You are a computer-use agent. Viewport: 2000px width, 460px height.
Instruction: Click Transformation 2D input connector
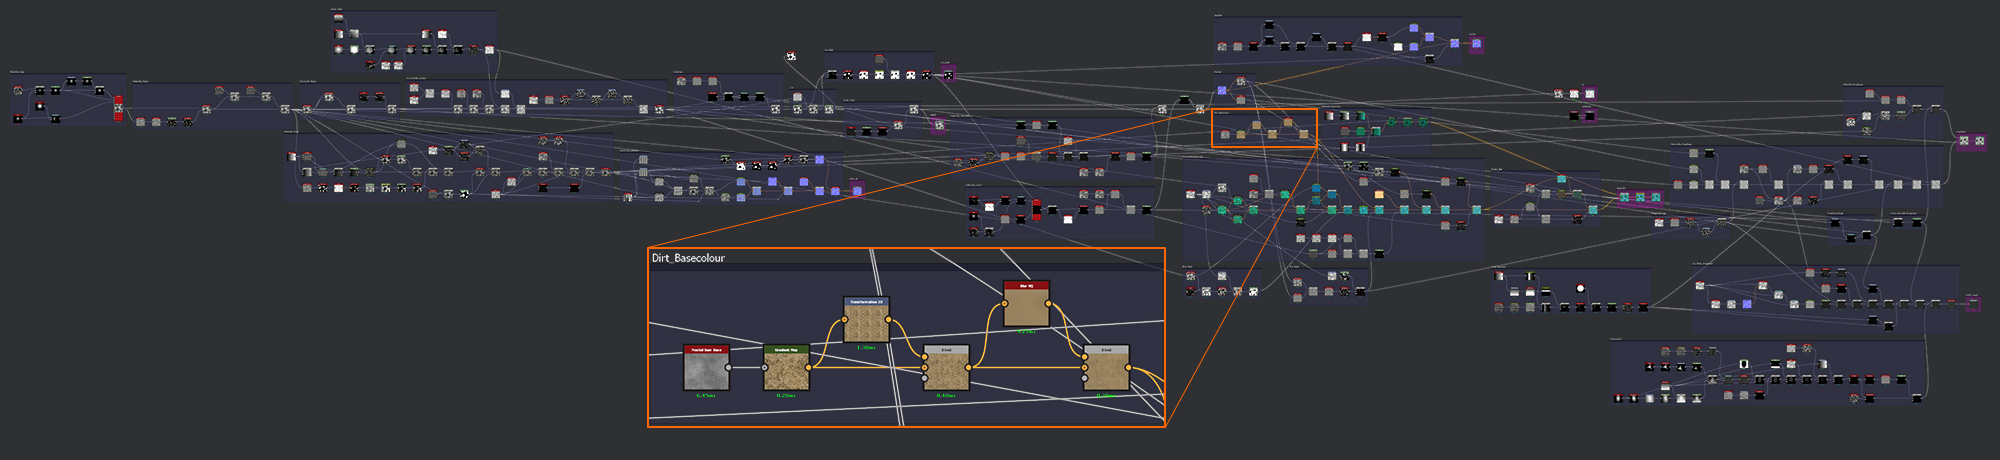tap(845, 320)
